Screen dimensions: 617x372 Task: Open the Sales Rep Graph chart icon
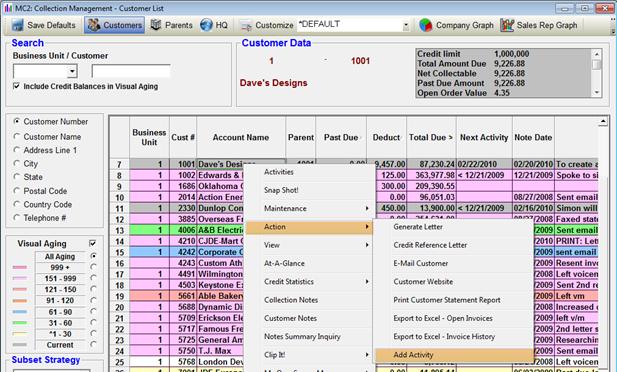pyautogui.click(x=507, y=25)
